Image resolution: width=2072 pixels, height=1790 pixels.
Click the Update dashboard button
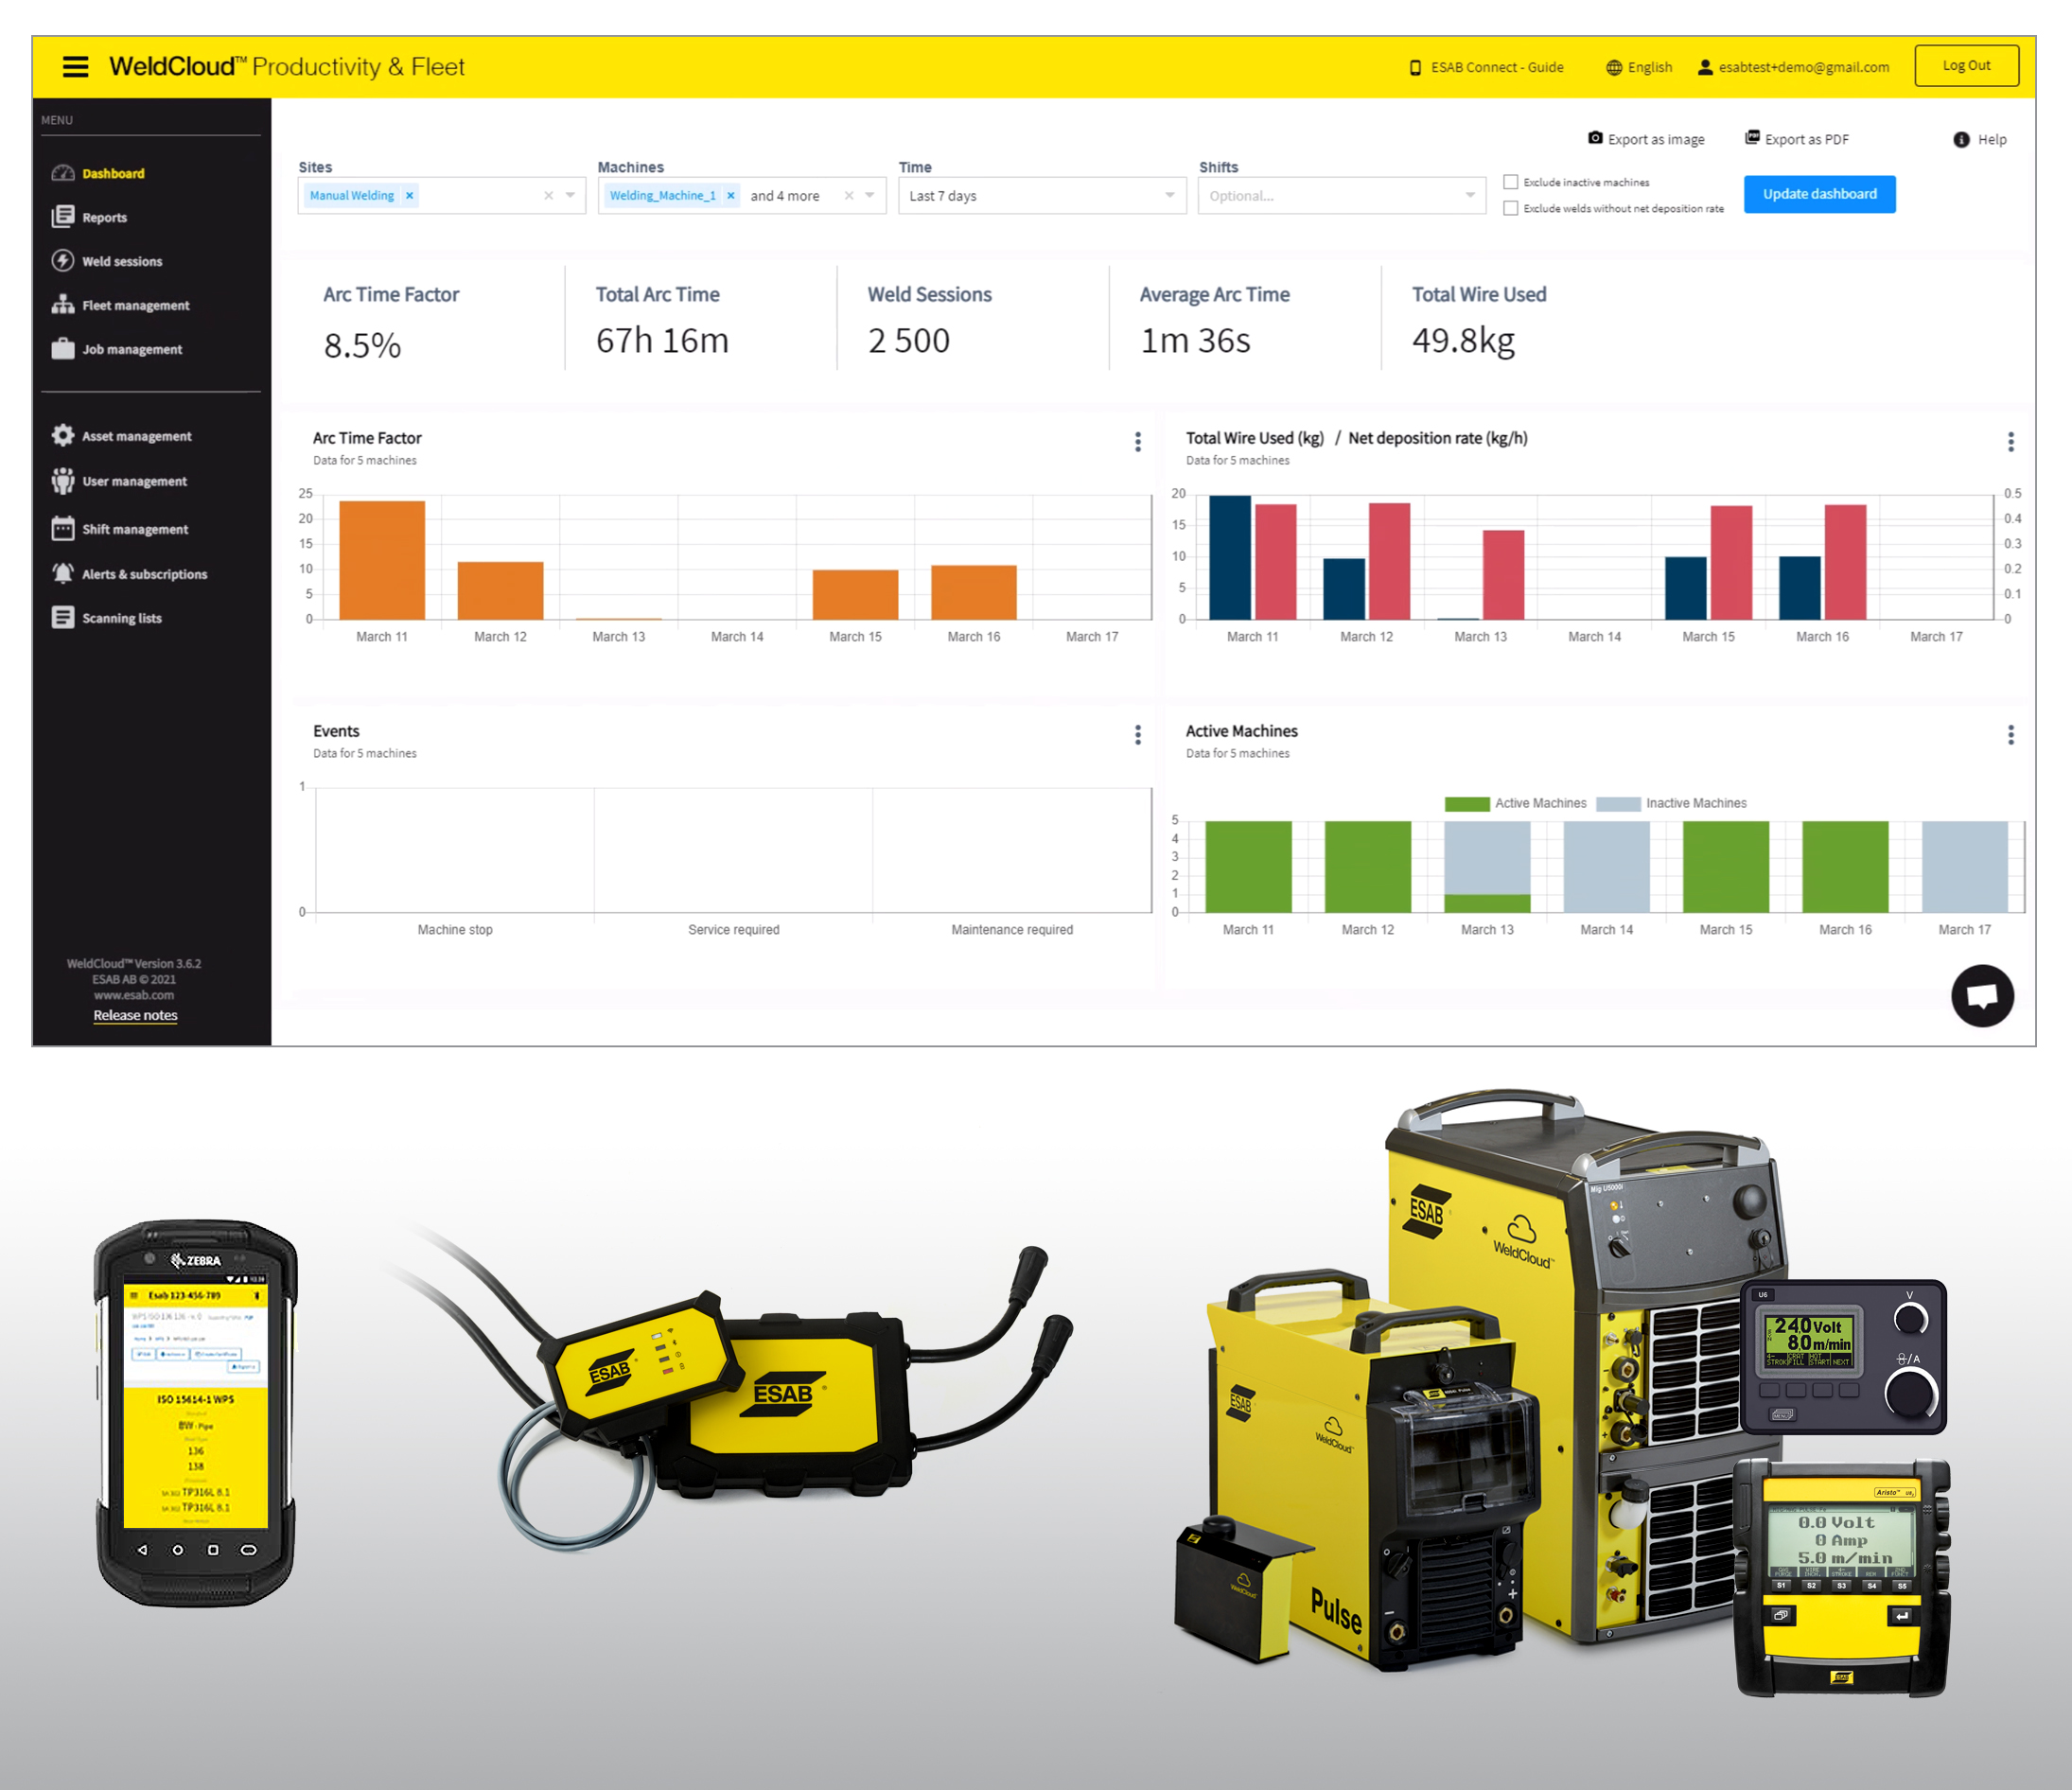[x=1823, y=194]
